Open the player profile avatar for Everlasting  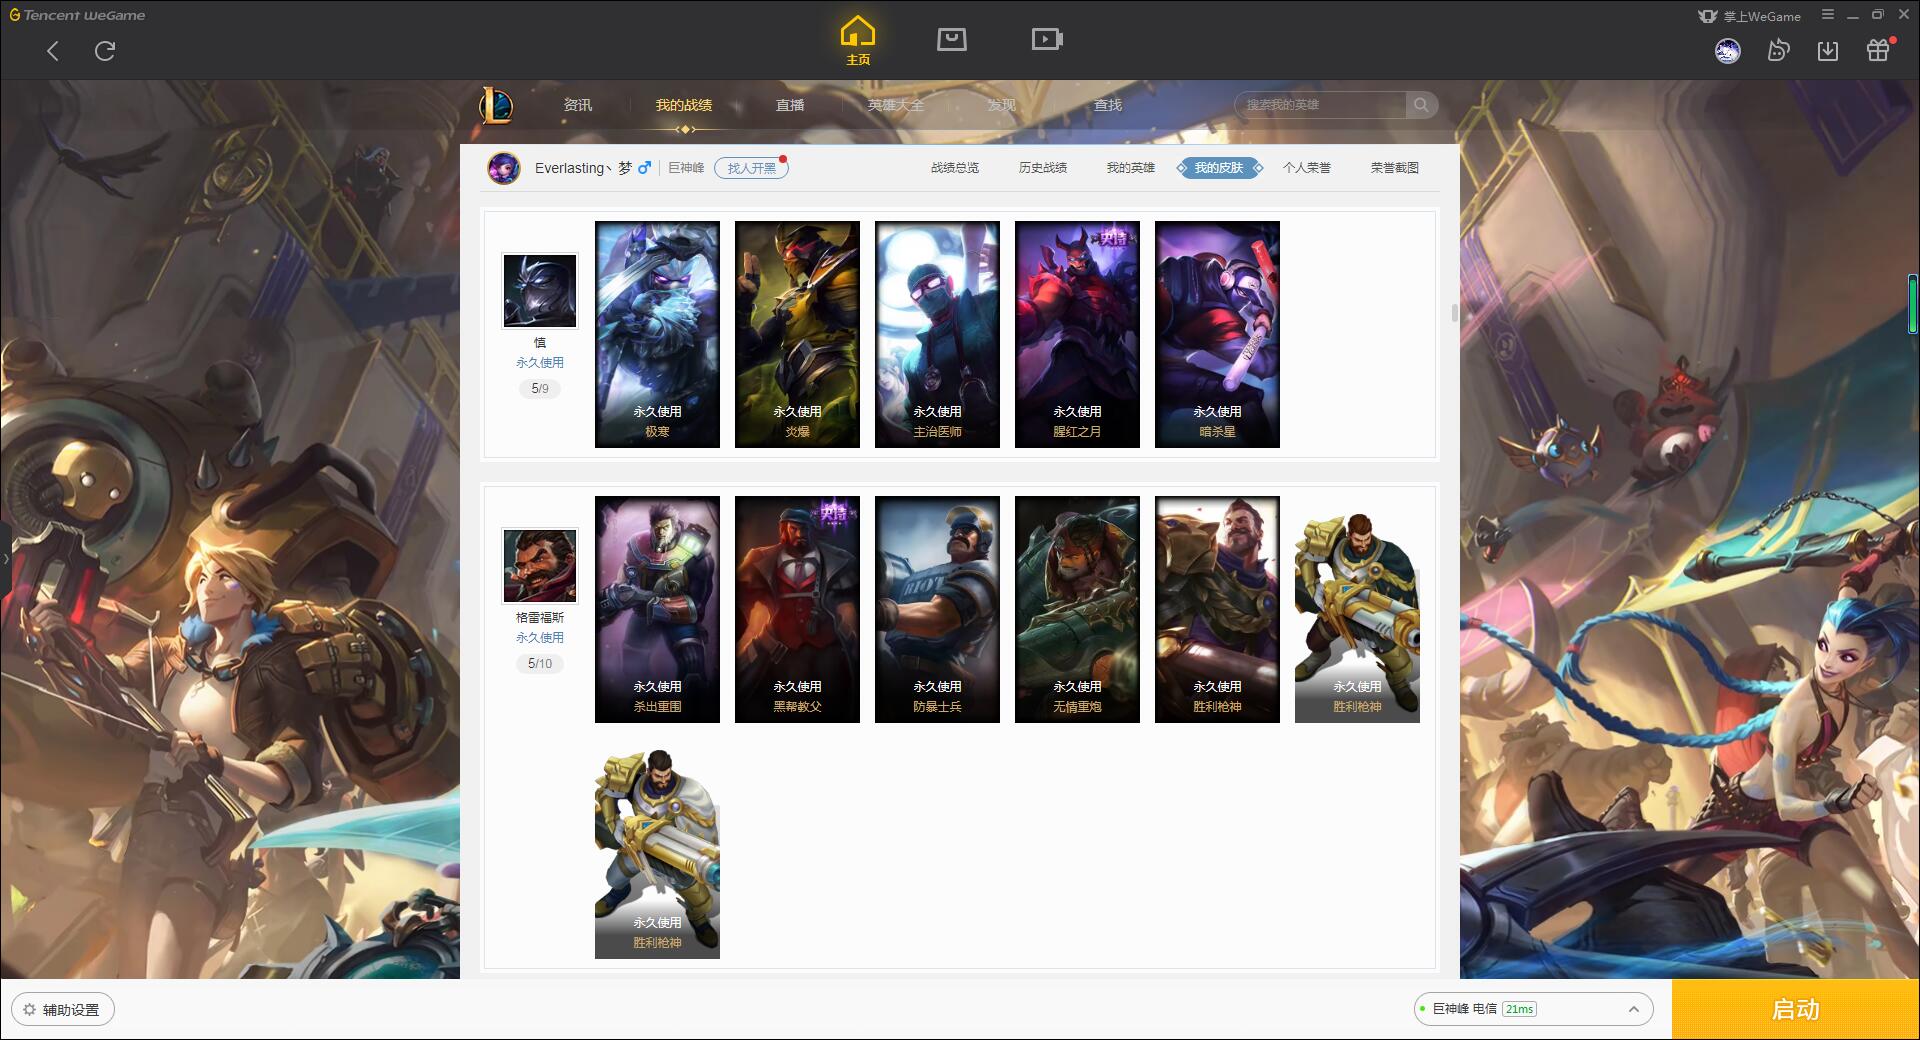click(x=504, y=168)
